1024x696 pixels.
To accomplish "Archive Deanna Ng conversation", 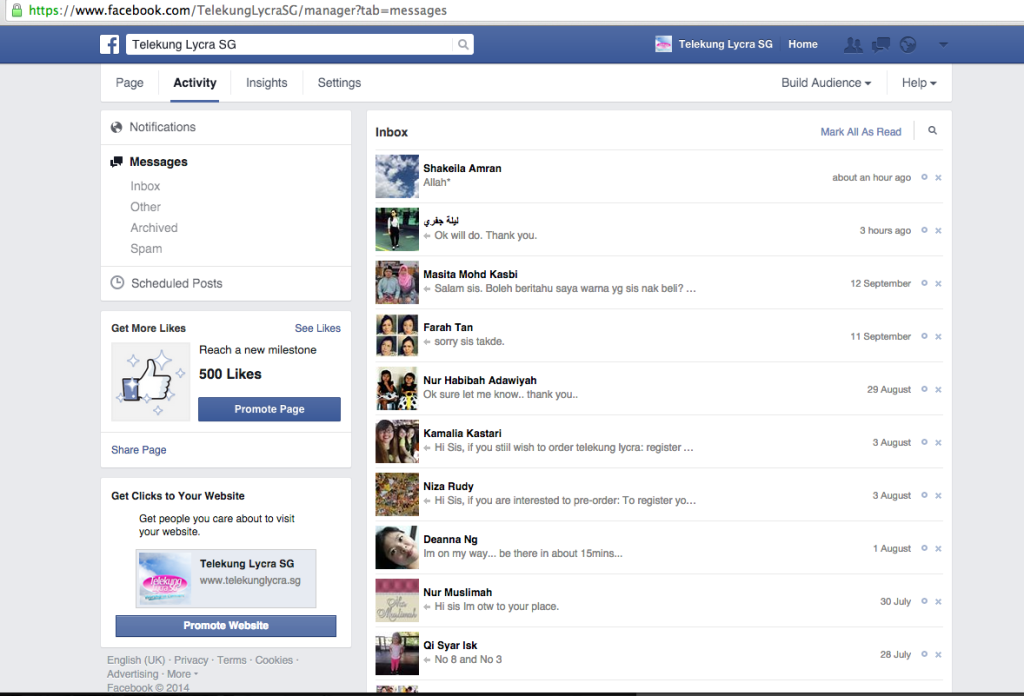I will point(938,548).
